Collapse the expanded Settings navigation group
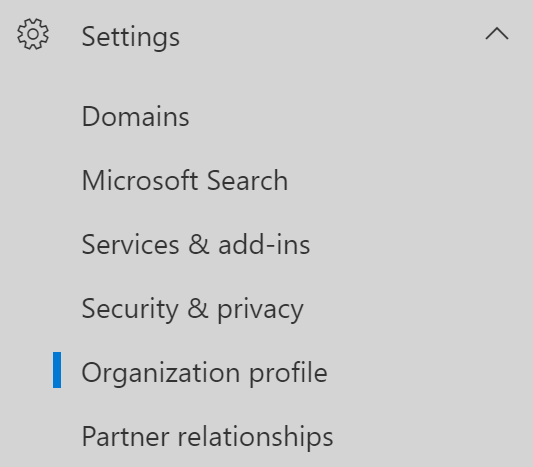 [x=497, y=34]
